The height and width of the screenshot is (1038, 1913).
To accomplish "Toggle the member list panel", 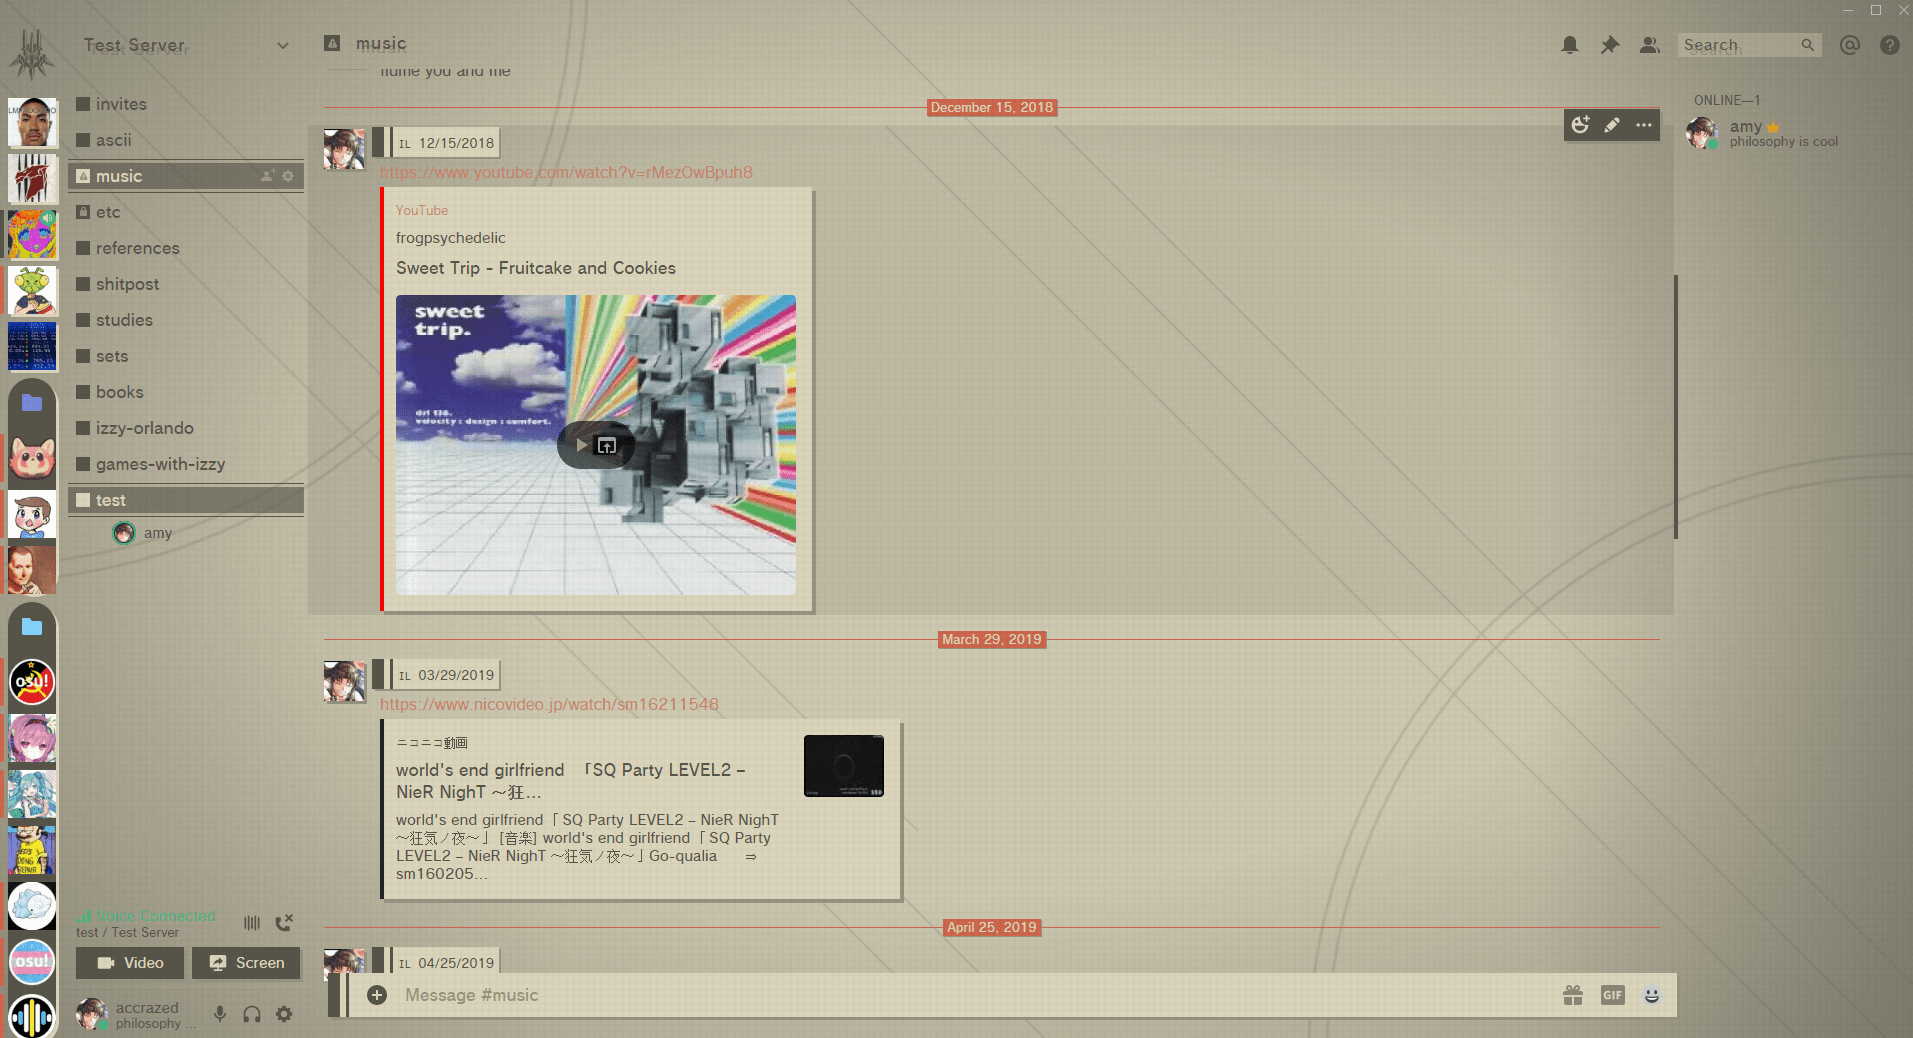I will [1650, 45].
